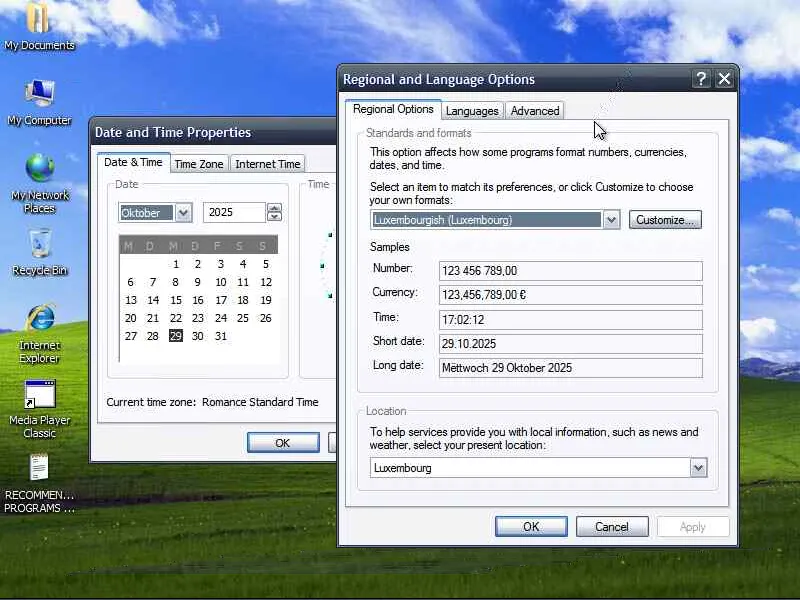
Task: Select day 22 in the calendar
Action: 176,318
